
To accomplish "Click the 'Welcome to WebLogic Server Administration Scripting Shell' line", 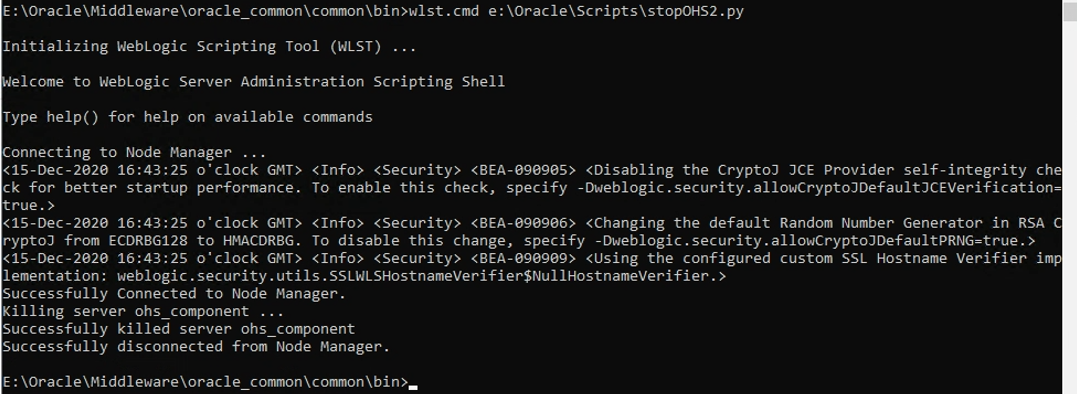I will (253, 82).
